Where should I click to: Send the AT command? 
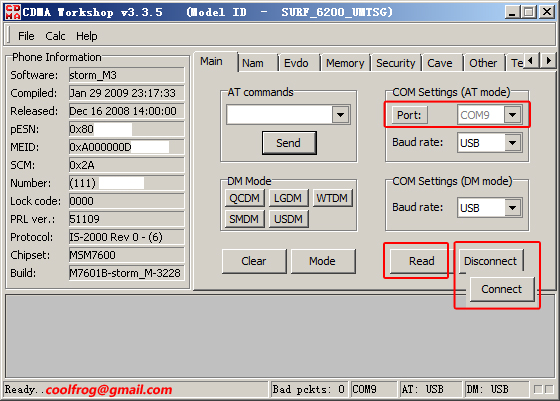coord(289,143)
